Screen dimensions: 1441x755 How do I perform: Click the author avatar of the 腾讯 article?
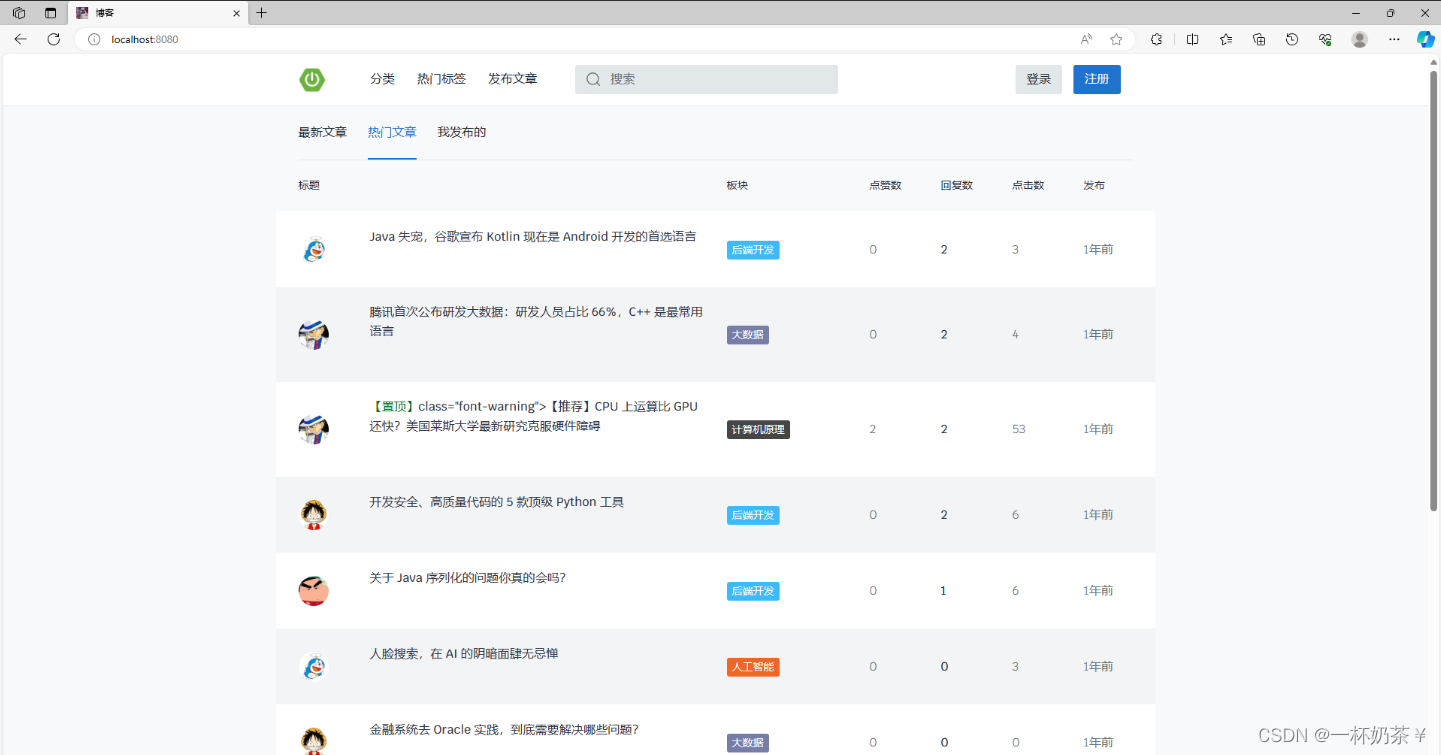pyautogui.click(x=314, y=334)
